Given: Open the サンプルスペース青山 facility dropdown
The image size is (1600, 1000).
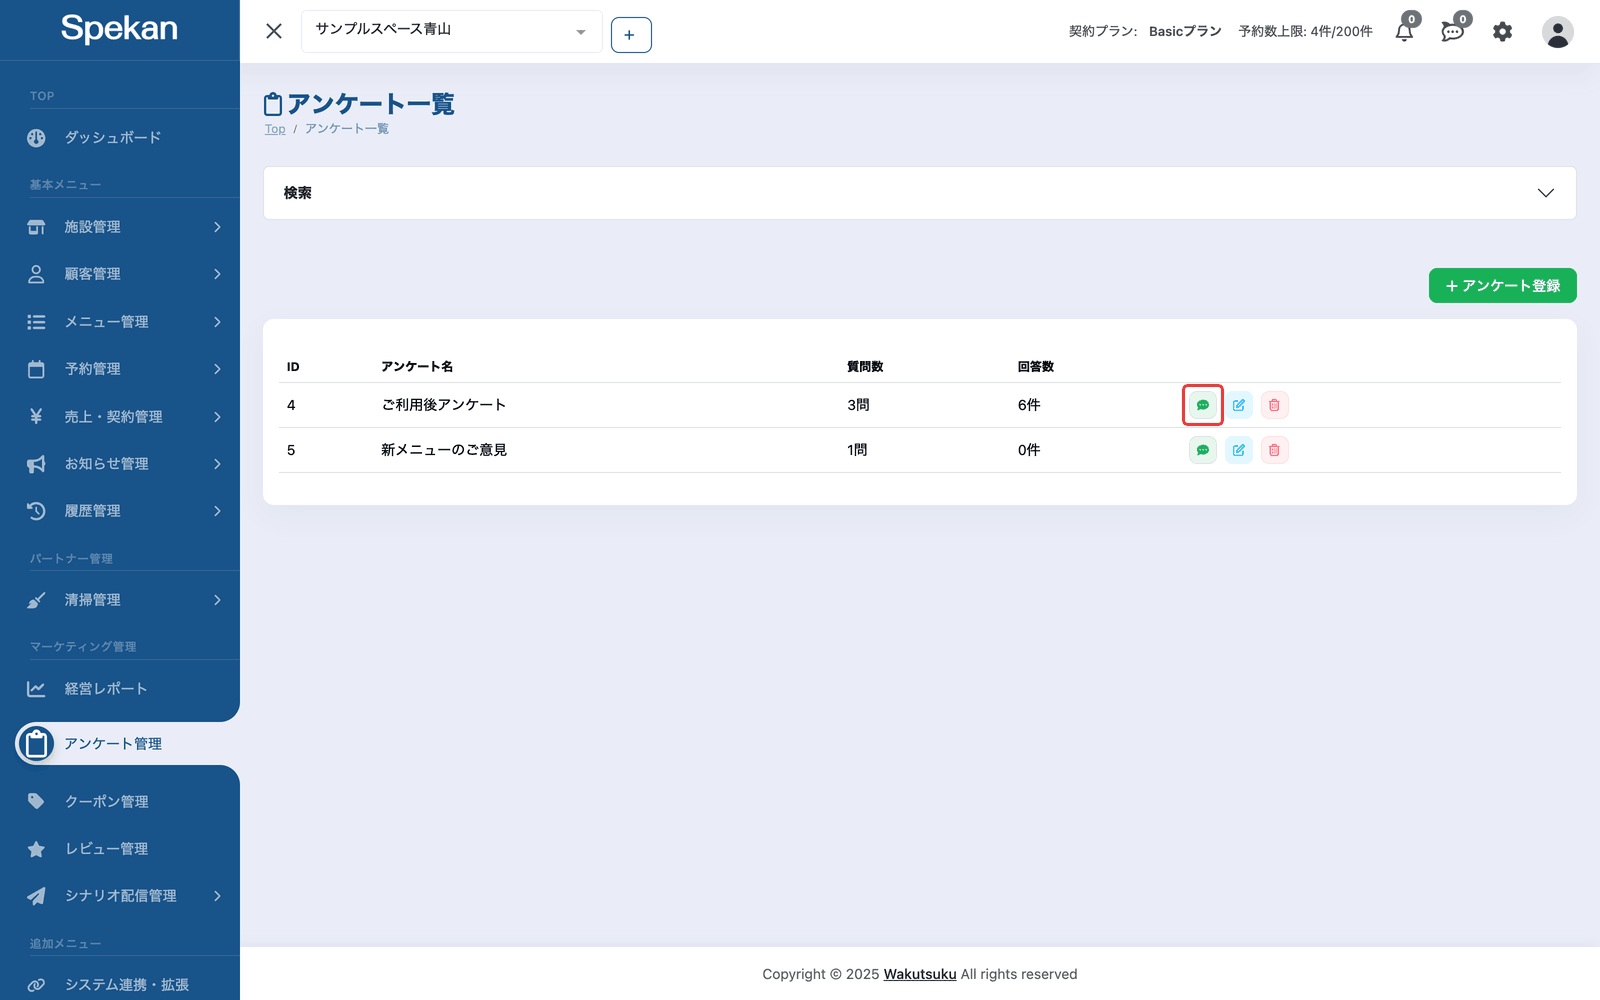Looking at the screenshot, I should pyautogui.click(x=451, y=31).
